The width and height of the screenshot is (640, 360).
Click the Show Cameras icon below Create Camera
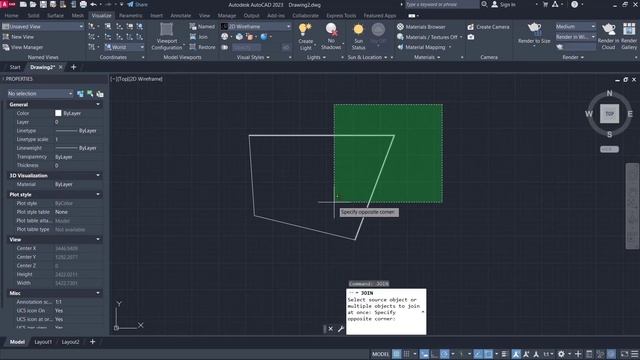pos(471,37)
